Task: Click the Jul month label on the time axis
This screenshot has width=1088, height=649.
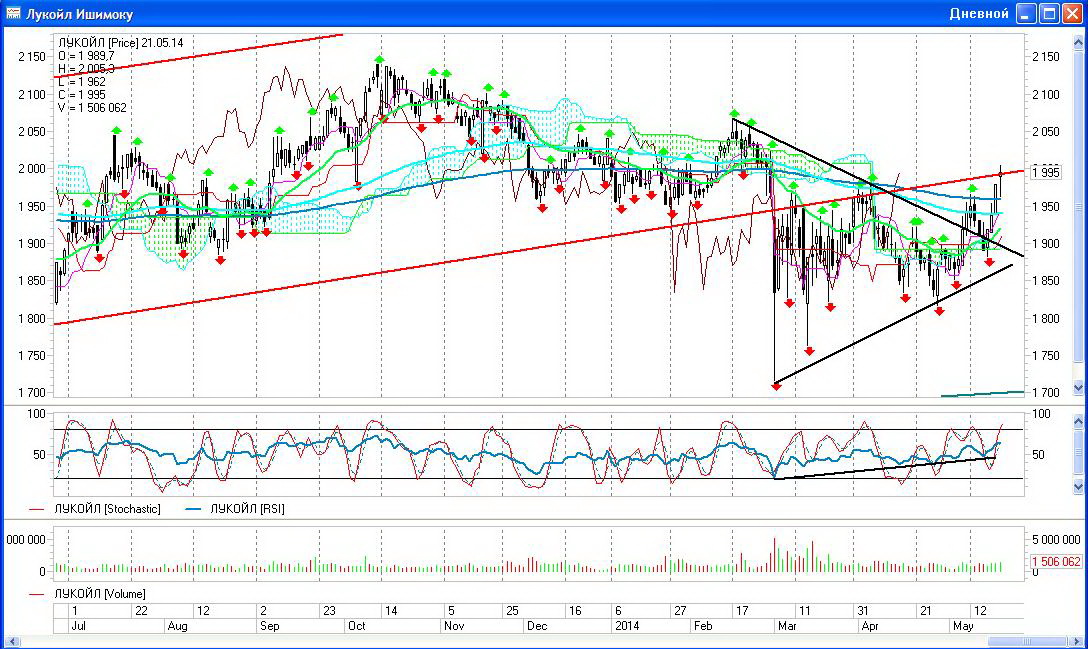Action: point(79,626)
